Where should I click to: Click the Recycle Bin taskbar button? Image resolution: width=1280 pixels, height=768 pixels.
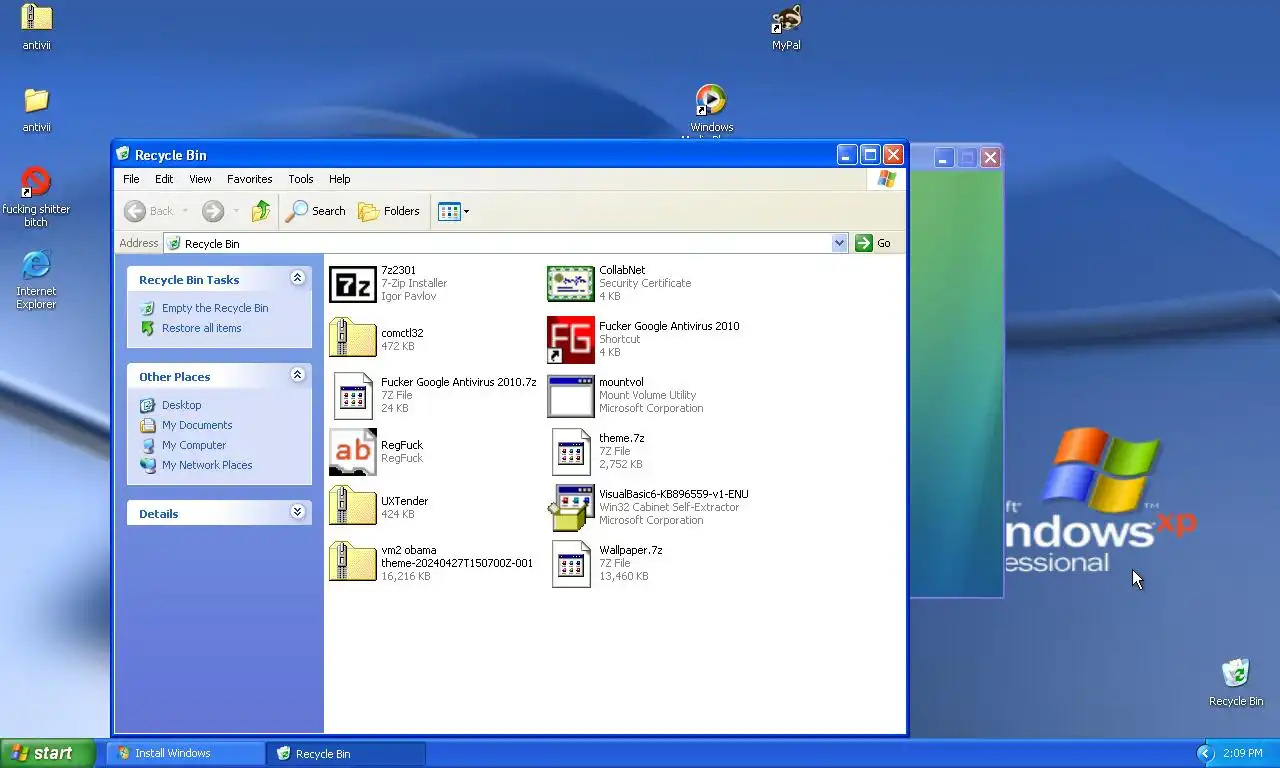pos(346,753)
